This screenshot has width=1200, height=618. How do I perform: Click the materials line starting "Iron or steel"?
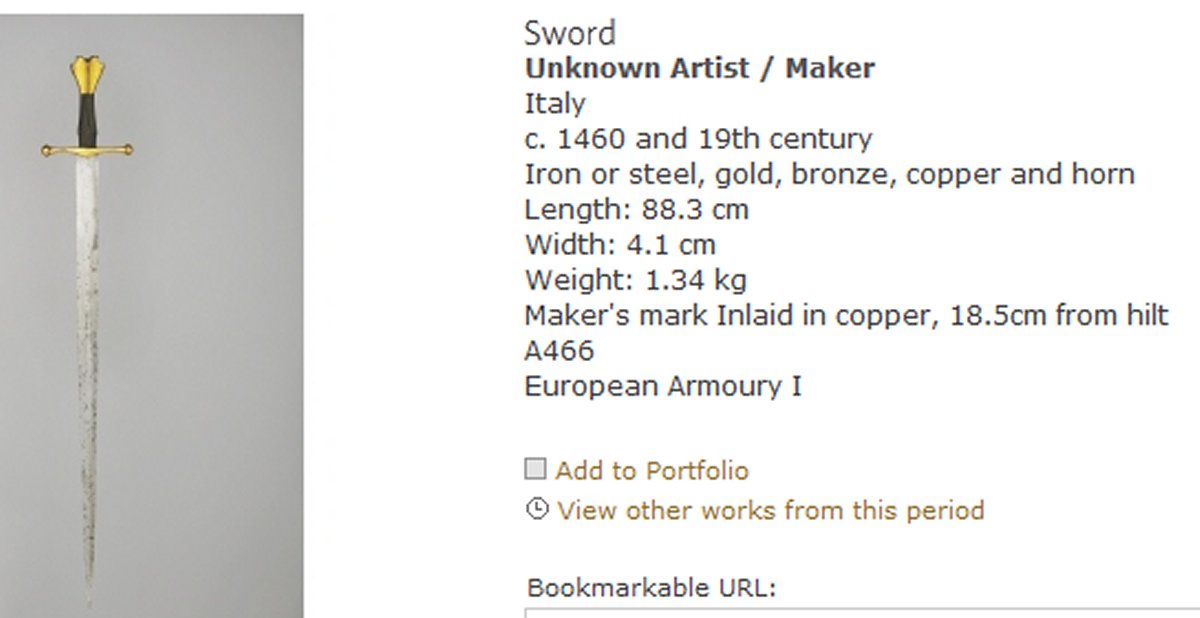pyautogui.click(x=829, y=174)
